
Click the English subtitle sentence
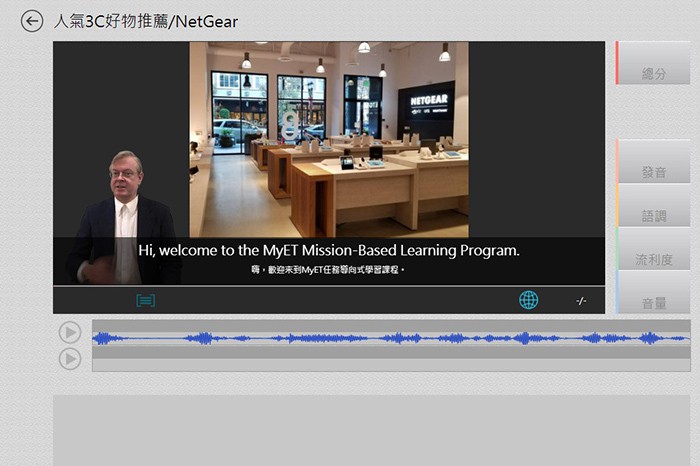pos(328,251)
